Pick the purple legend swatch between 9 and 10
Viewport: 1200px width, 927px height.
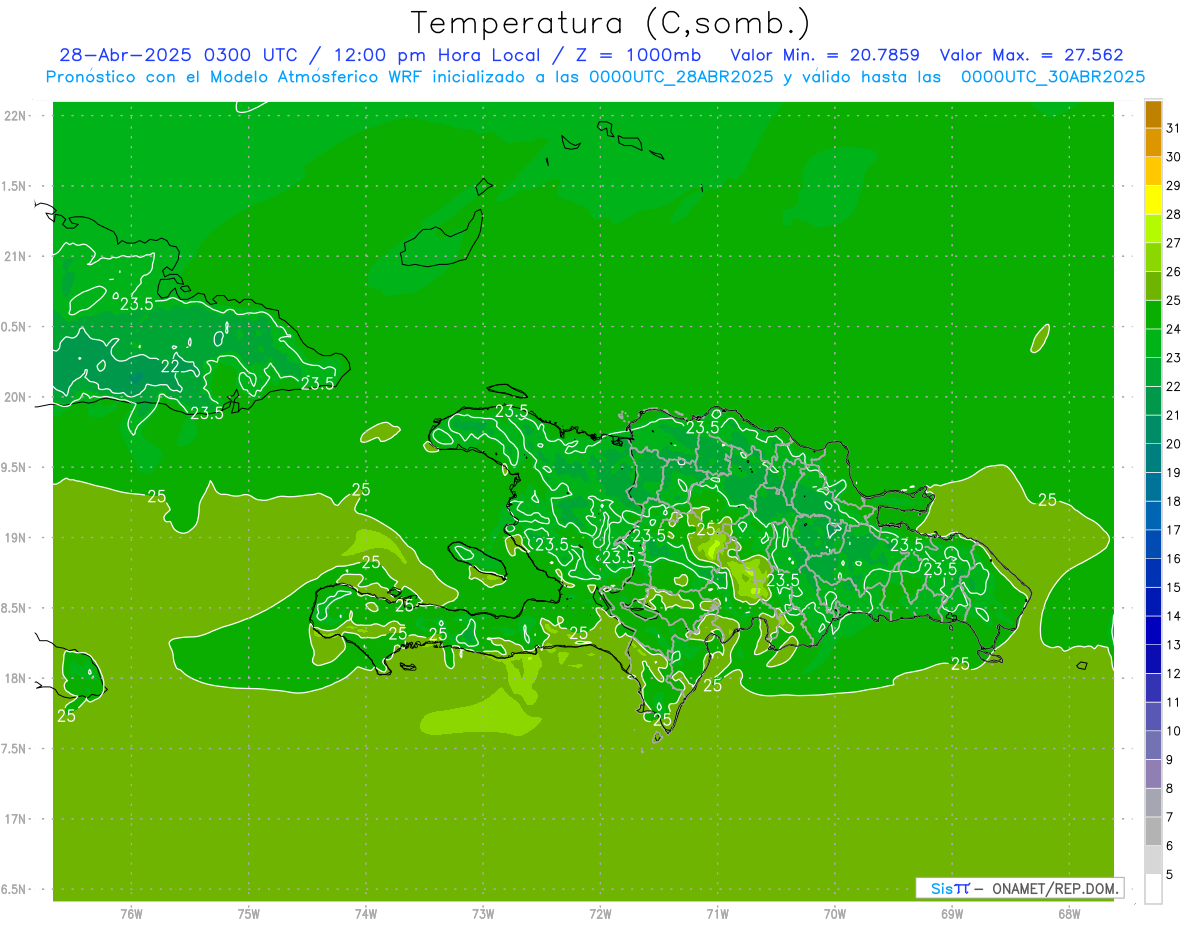(1153, 745)
